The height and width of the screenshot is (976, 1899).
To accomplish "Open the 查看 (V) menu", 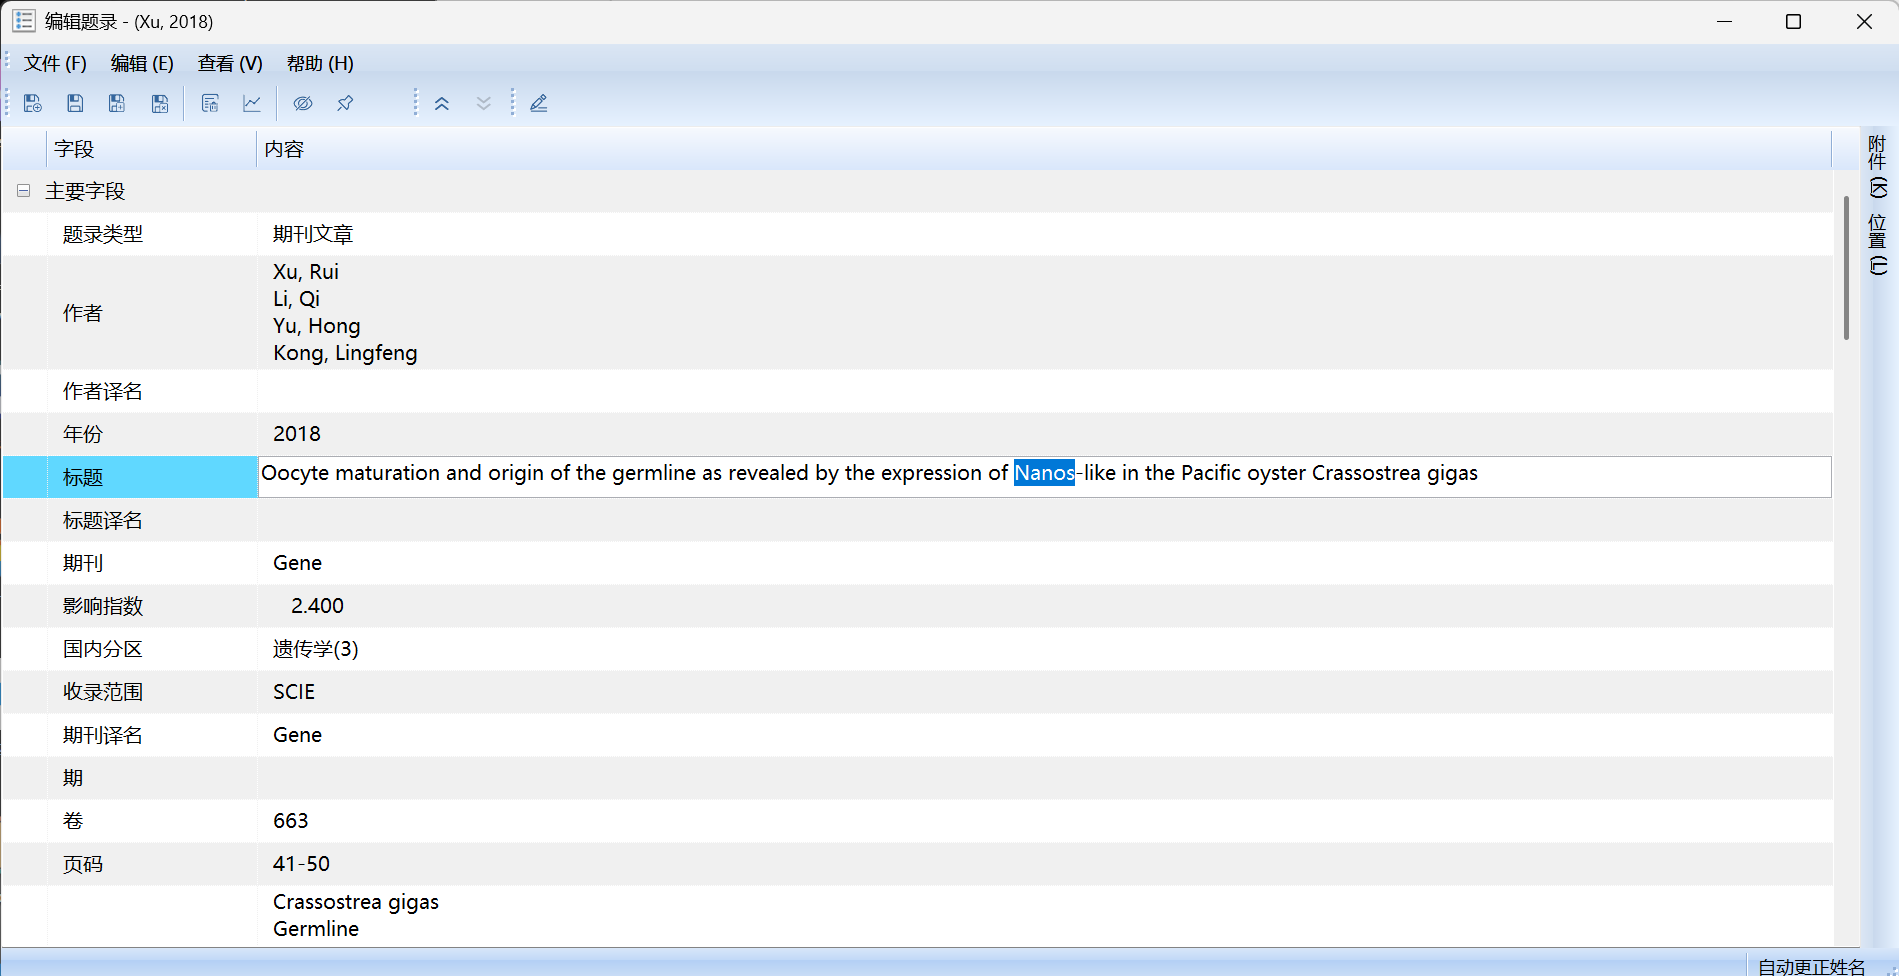I will pyautogui.click(x=230, y=63).
